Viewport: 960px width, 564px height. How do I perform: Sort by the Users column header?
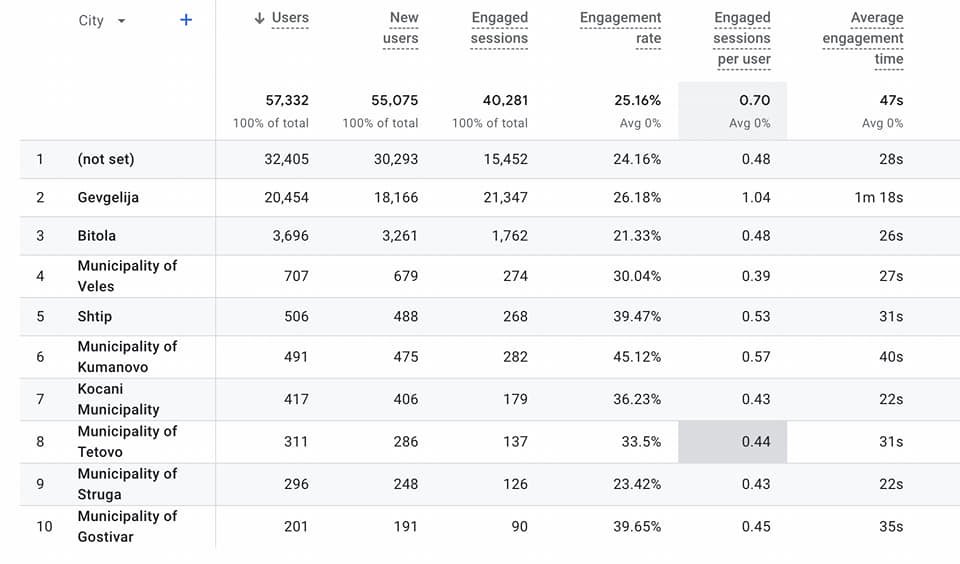tap(289, 18)
